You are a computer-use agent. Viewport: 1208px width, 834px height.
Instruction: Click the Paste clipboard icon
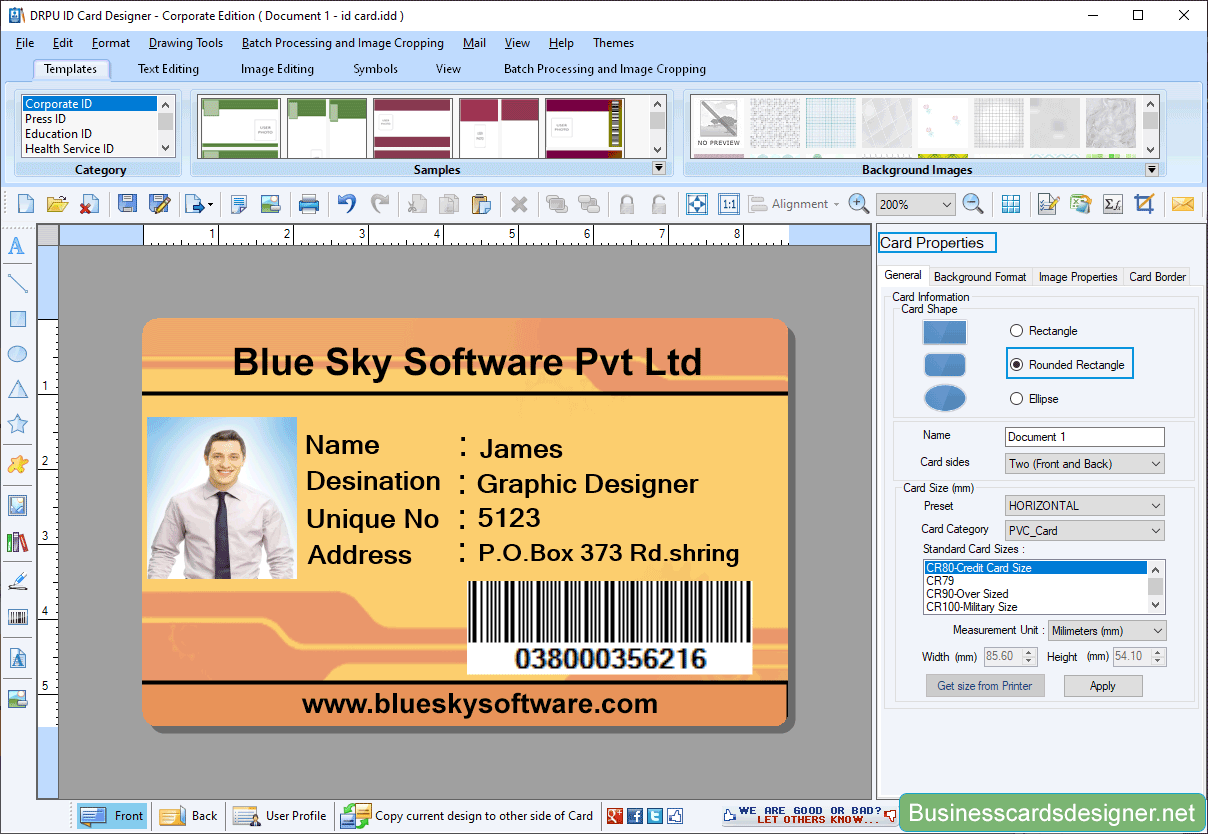(481, 204)
